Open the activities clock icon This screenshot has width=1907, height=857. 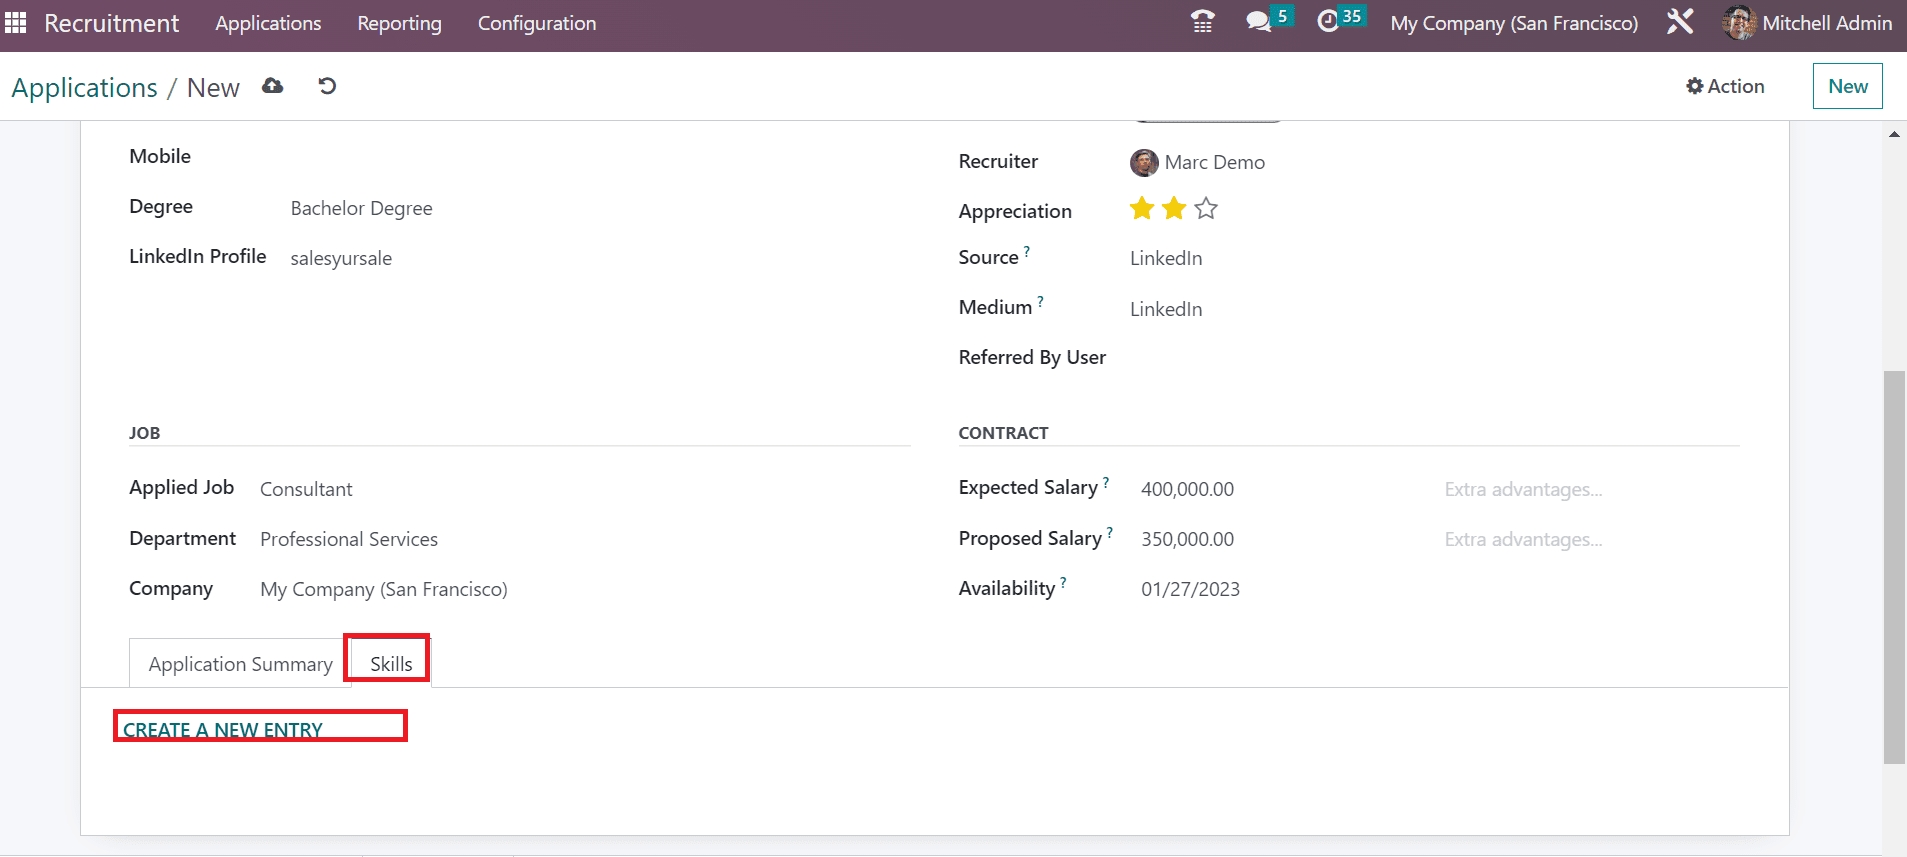(x=1328, y=22)
